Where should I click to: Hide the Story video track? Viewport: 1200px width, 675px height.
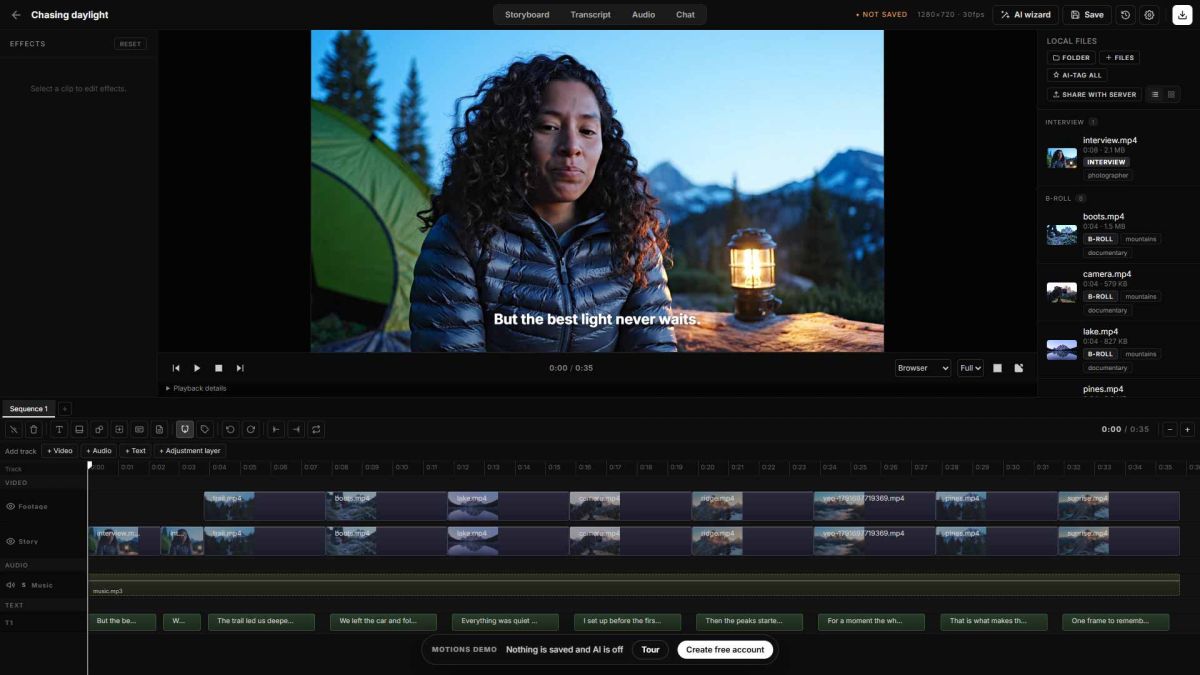[10, 541]
